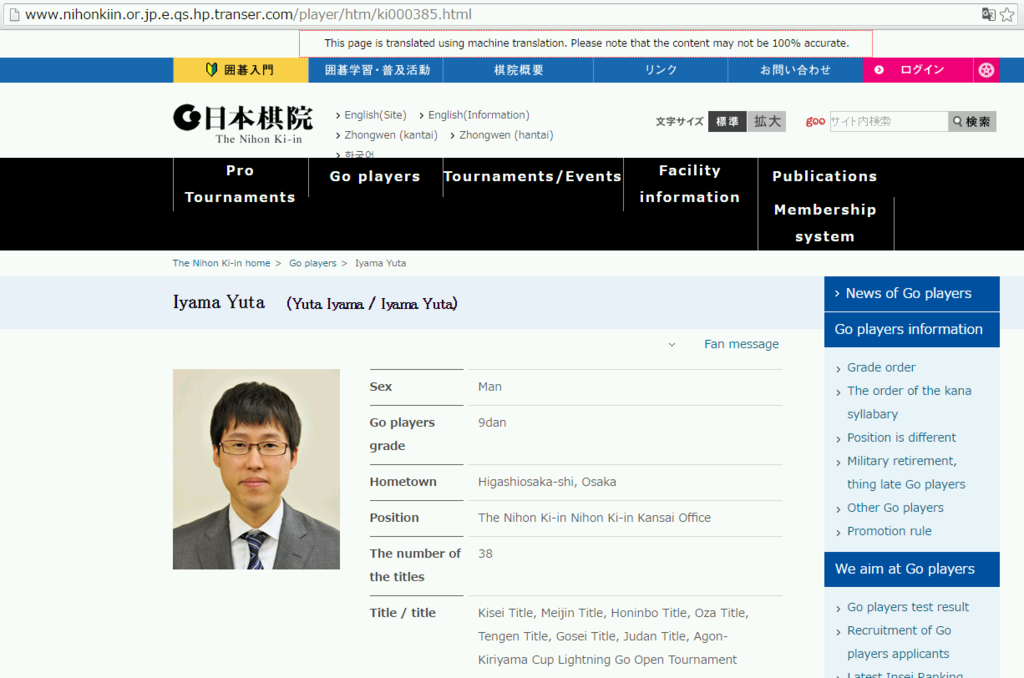
Task: Open the Membership system menu
Action: point(825,223)
